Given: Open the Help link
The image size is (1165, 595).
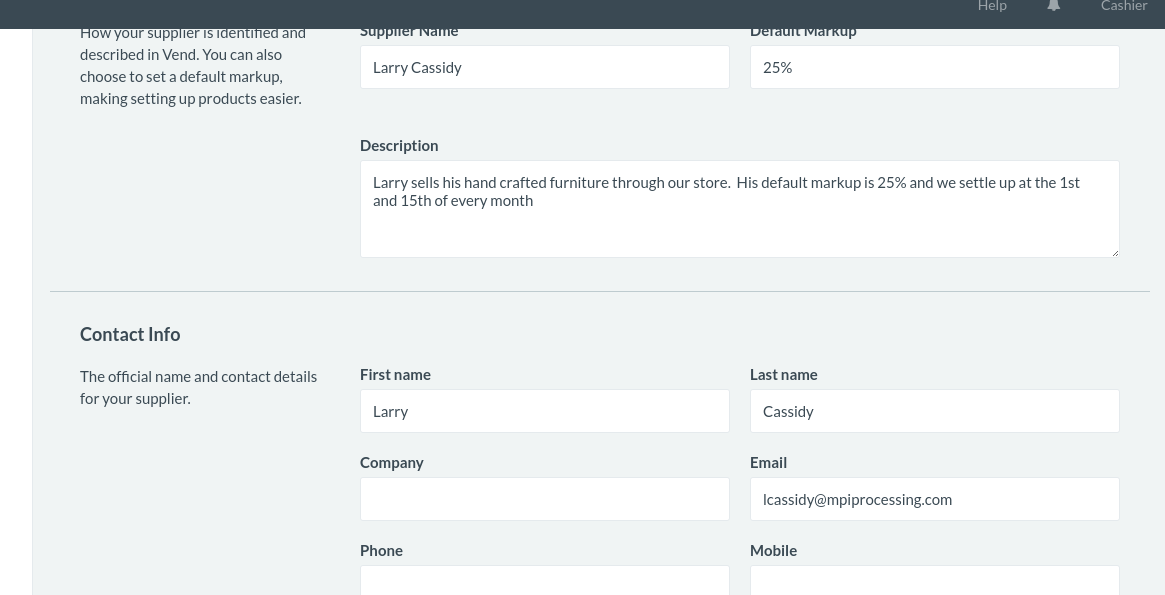Looking at the screenshot, I should pyautogui.click(x=992, y=6).
